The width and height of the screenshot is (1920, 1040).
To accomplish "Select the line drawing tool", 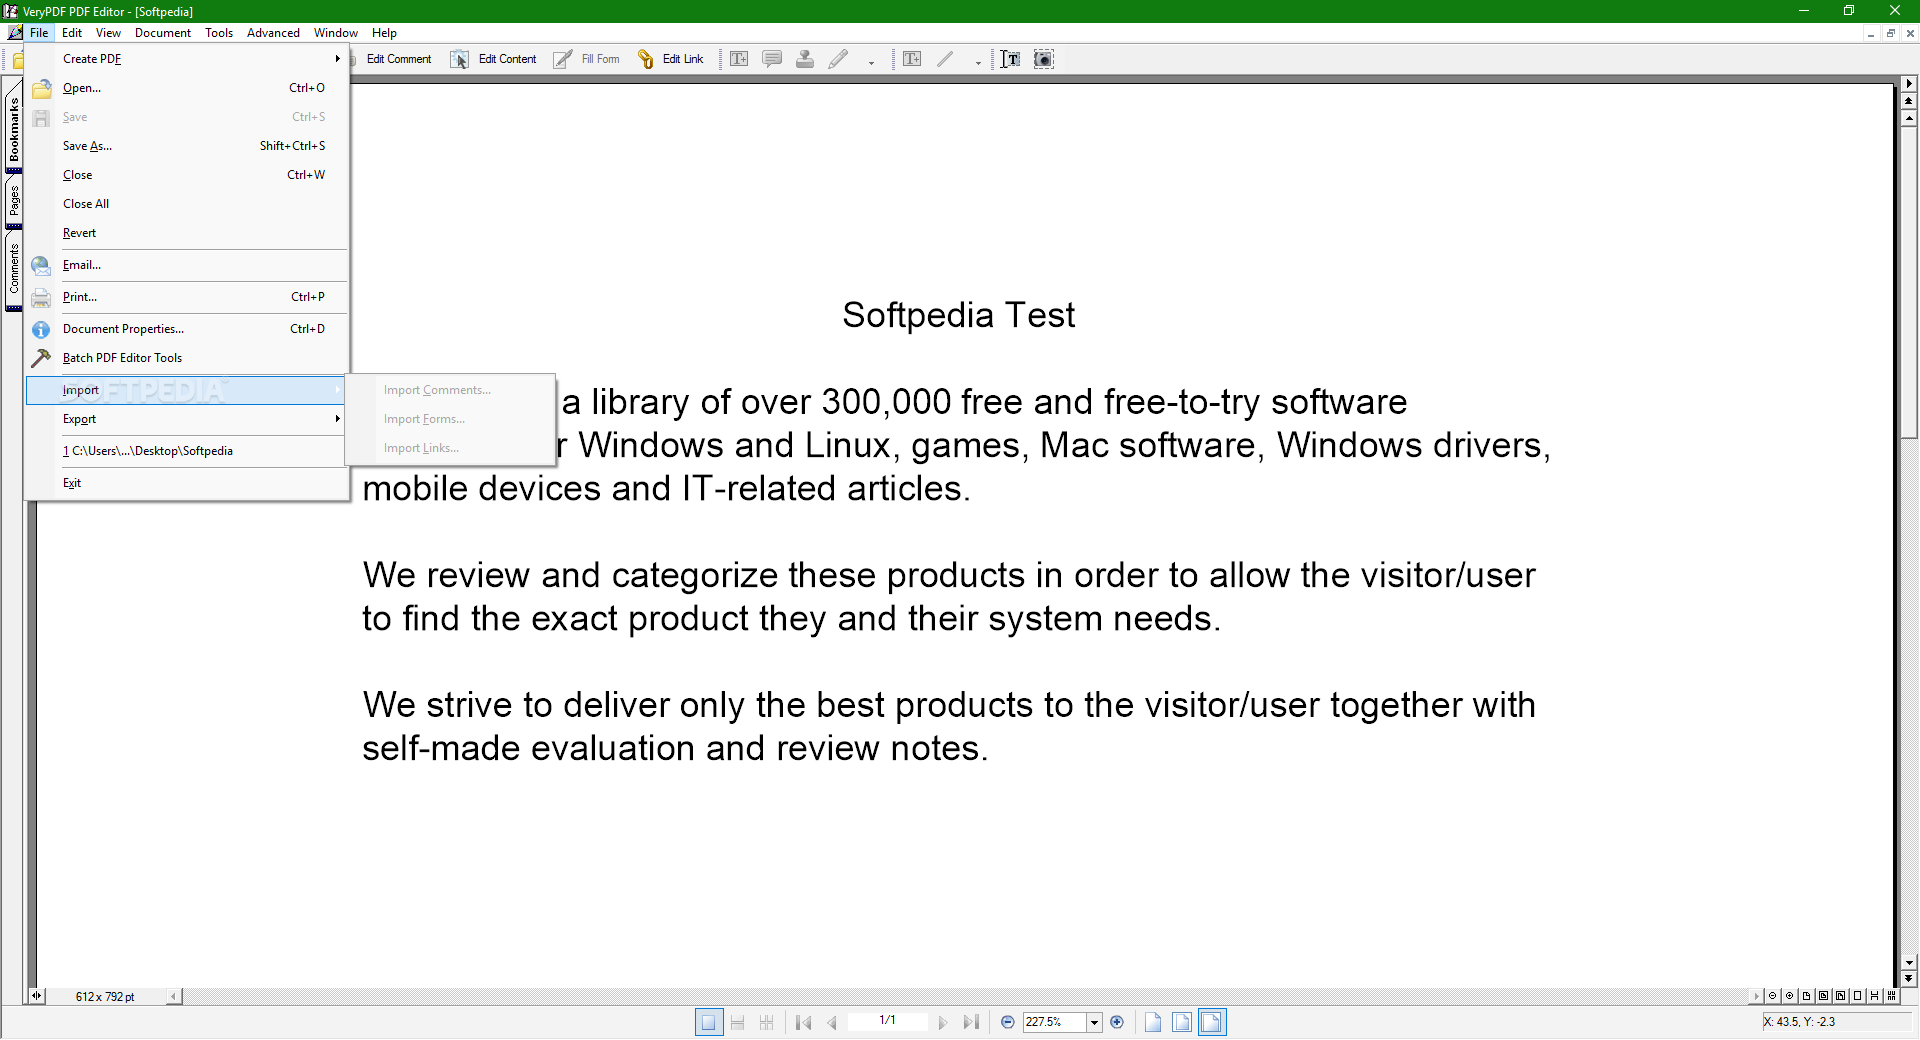I will point(945,59).
